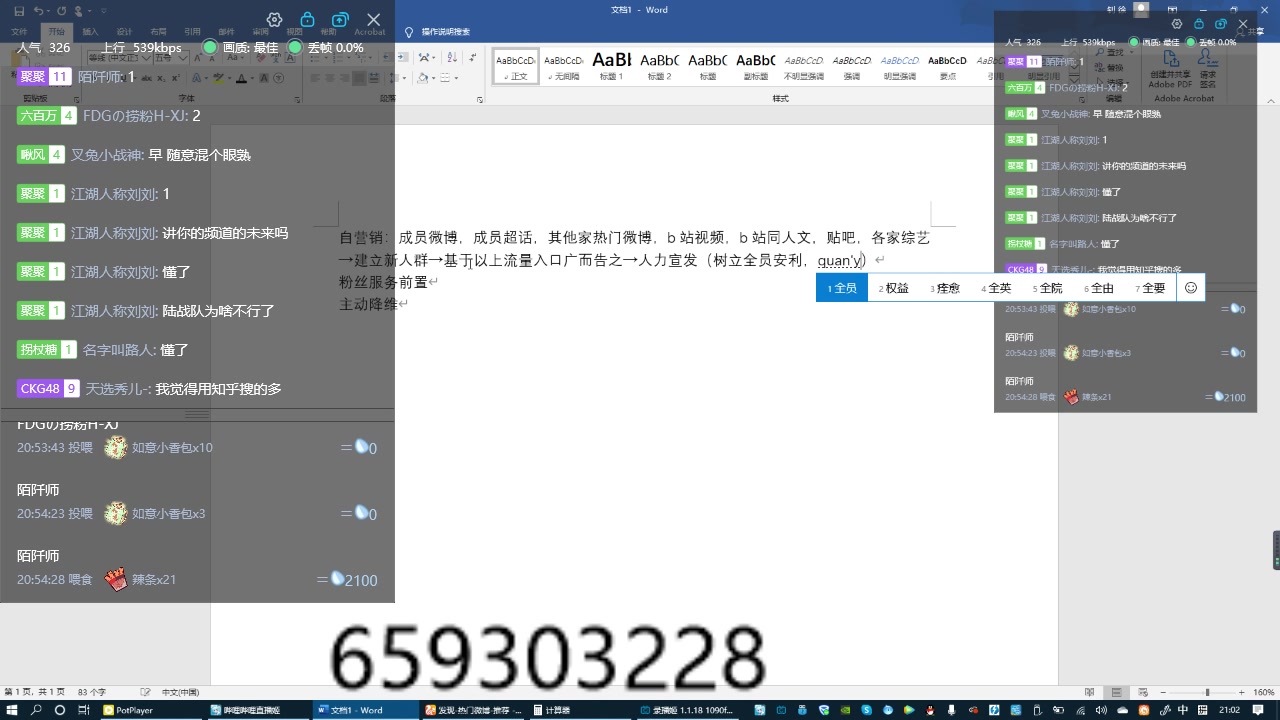Open PotPlayer from taskbar
Screen dimensions: 1280x720
tap(151, 710)
